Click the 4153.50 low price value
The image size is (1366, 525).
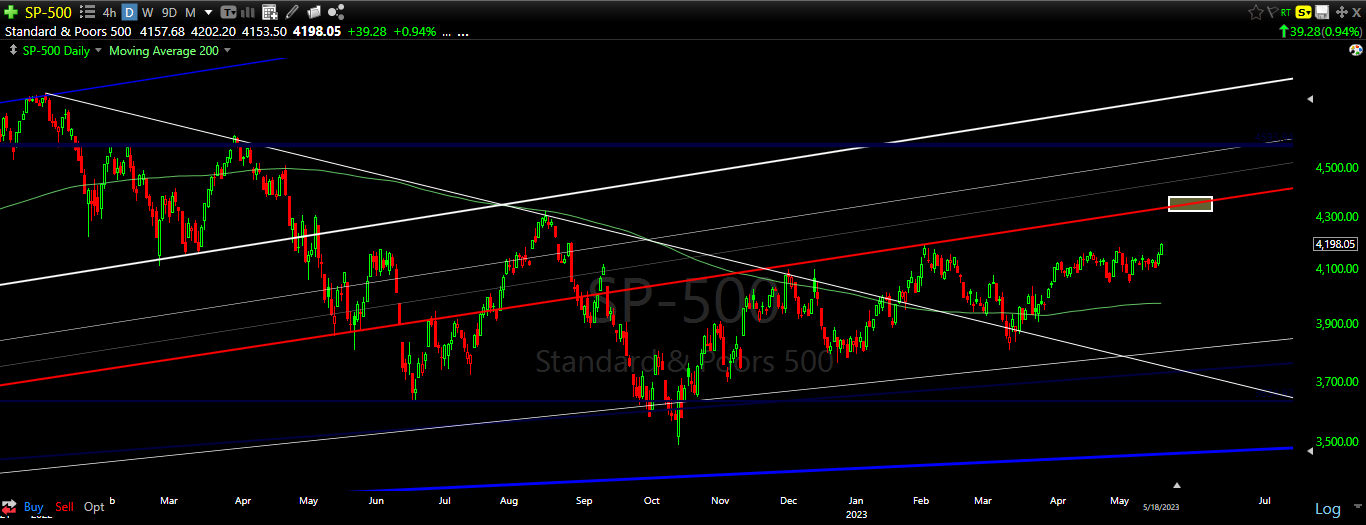tap(264, 31)
